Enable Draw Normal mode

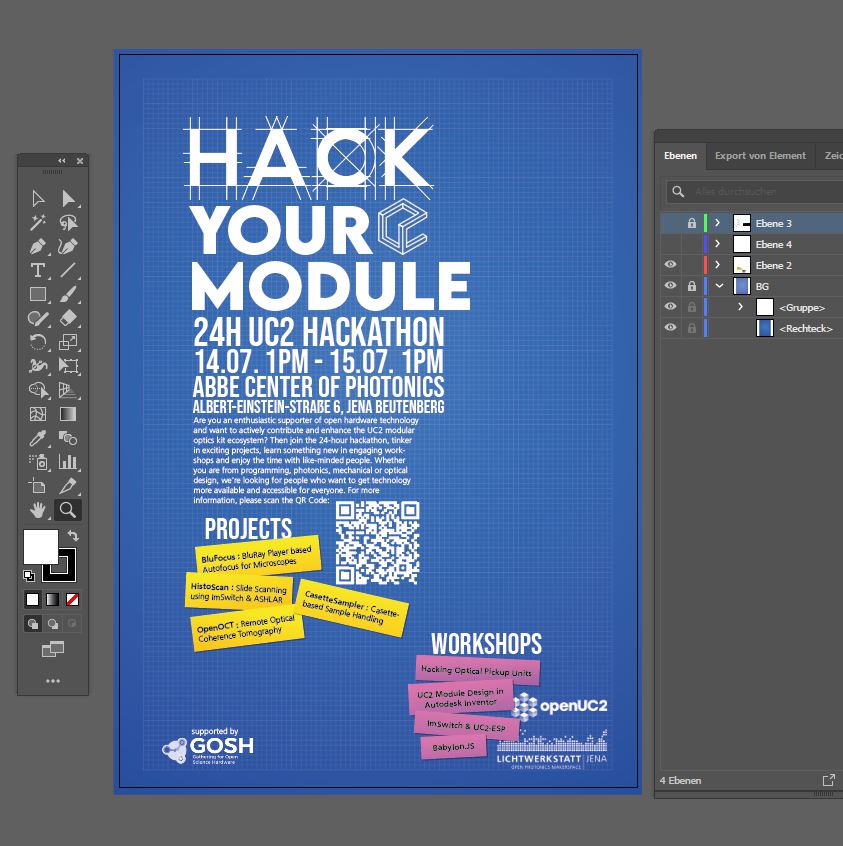coord(33,624)
